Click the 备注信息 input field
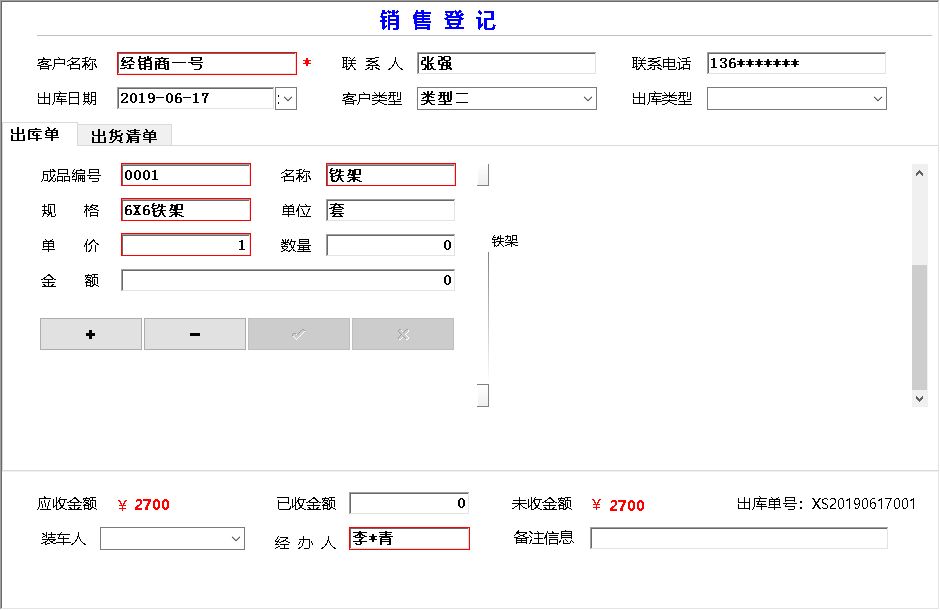The height and width of the screenshot is (610, 940). (739, 538)
